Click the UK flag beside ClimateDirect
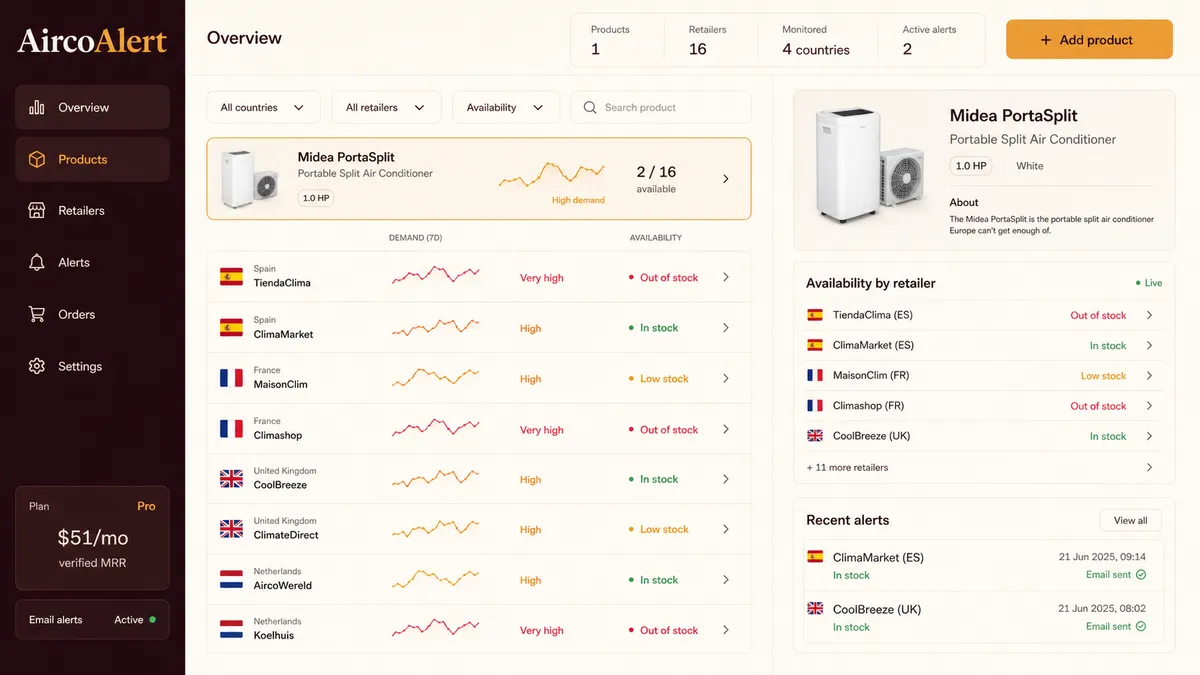The height and width of the screenshot is (675, 1200). point(231,529)
